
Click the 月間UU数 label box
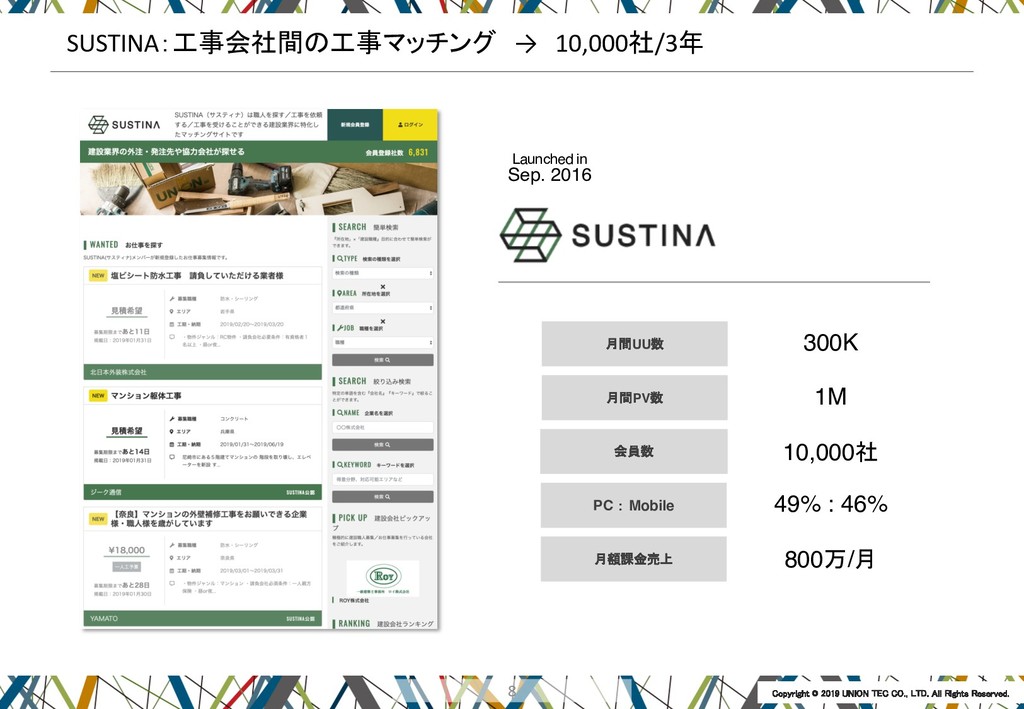pyautogui.click(x=634, y=343)
